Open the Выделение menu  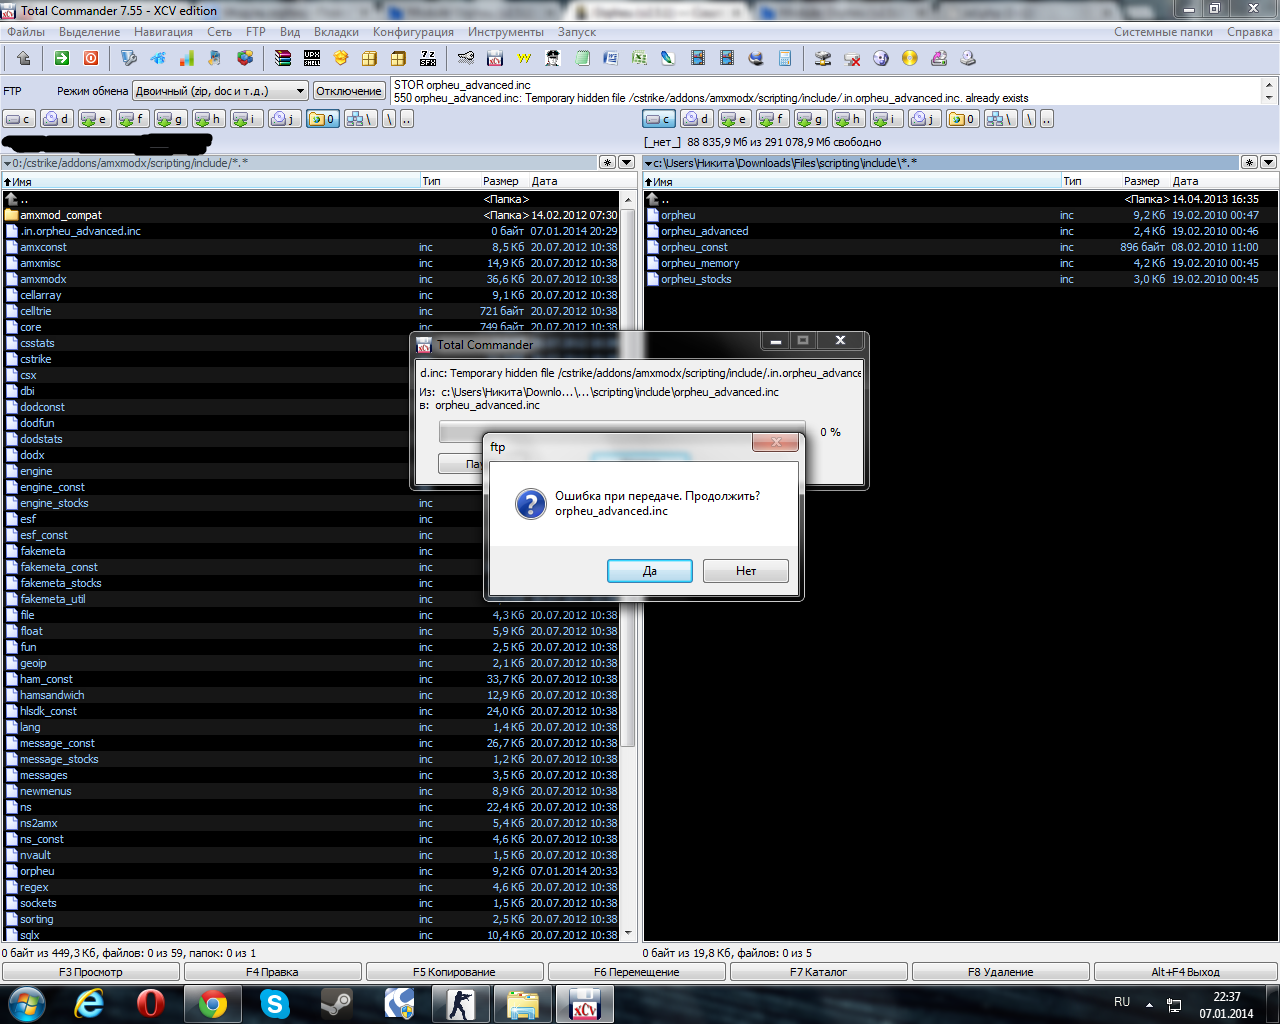click(x=90, y=32)
